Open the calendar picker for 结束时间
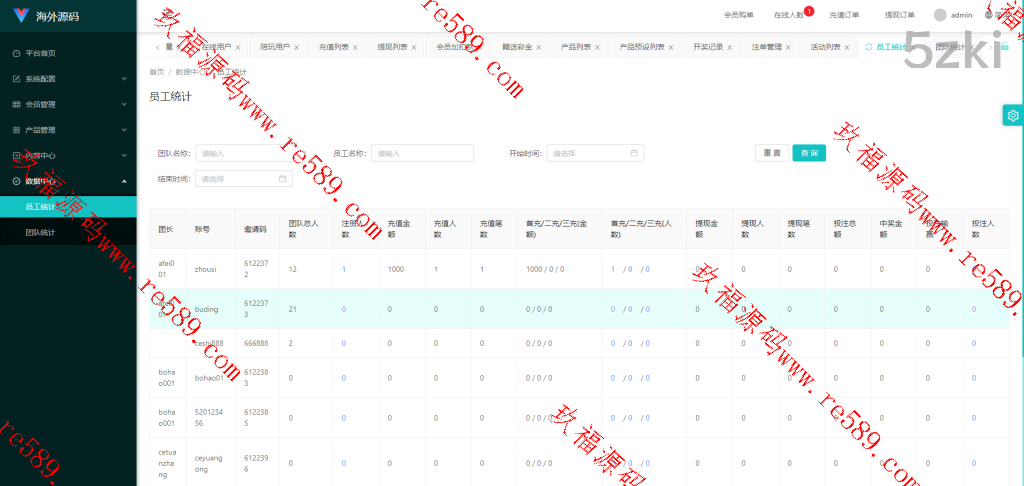This screenshot has height=486, width=1024. tap(282, 179)
